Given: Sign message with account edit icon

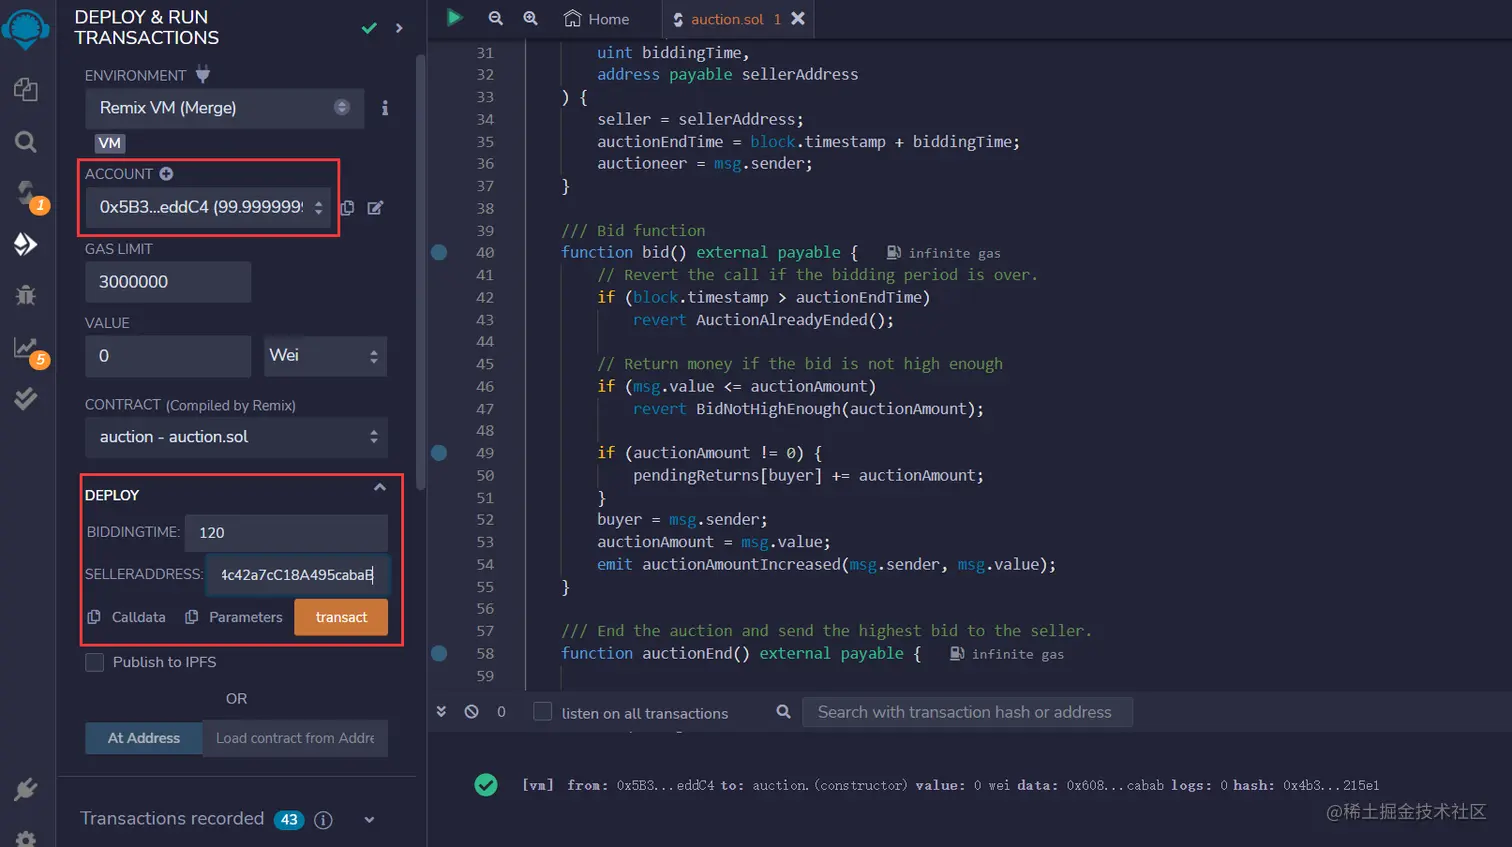Looking at the screenshot, I should click(375, 208).
